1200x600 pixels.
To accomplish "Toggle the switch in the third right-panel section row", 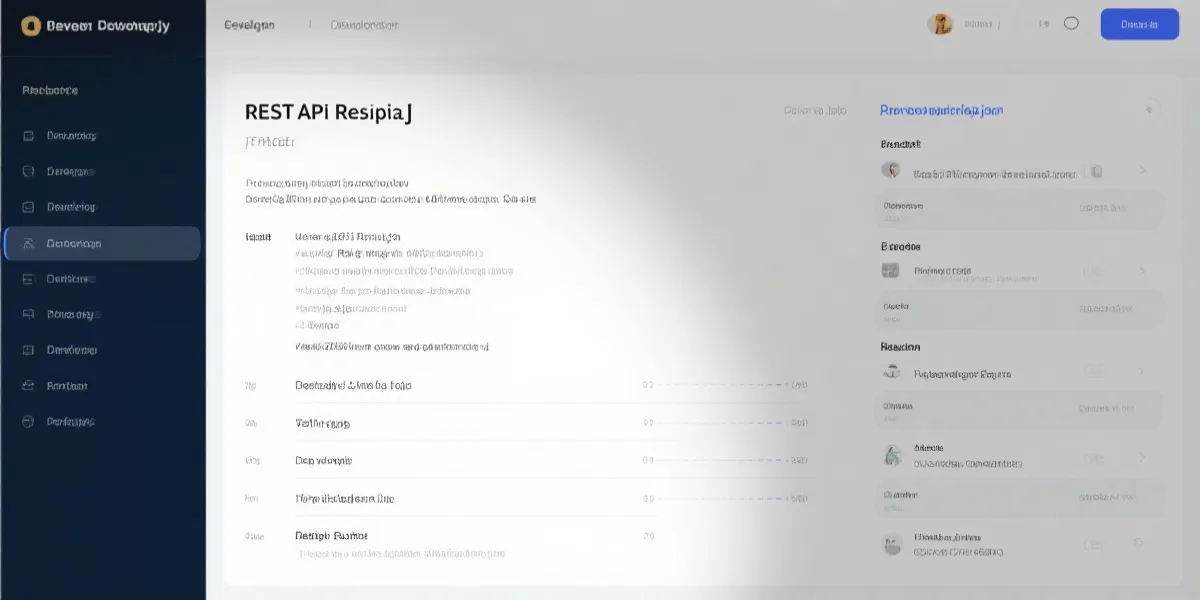I will [x=1095, y=372].
